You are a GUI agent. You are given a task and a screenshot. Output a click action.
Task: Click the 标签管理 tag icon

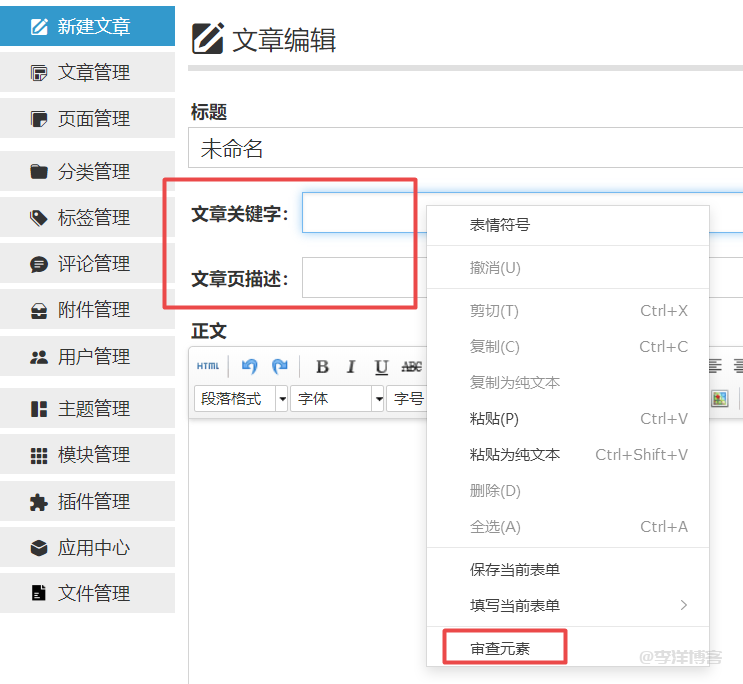tap(39, 217)
